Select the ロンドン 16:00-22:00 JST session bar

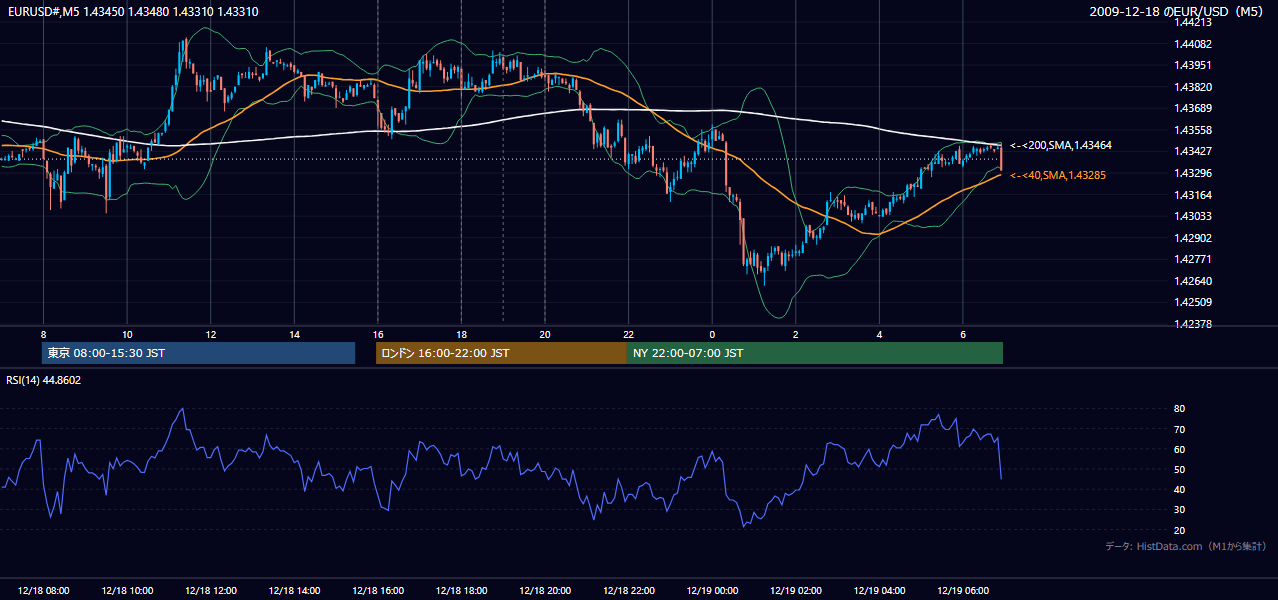(501, 353)
